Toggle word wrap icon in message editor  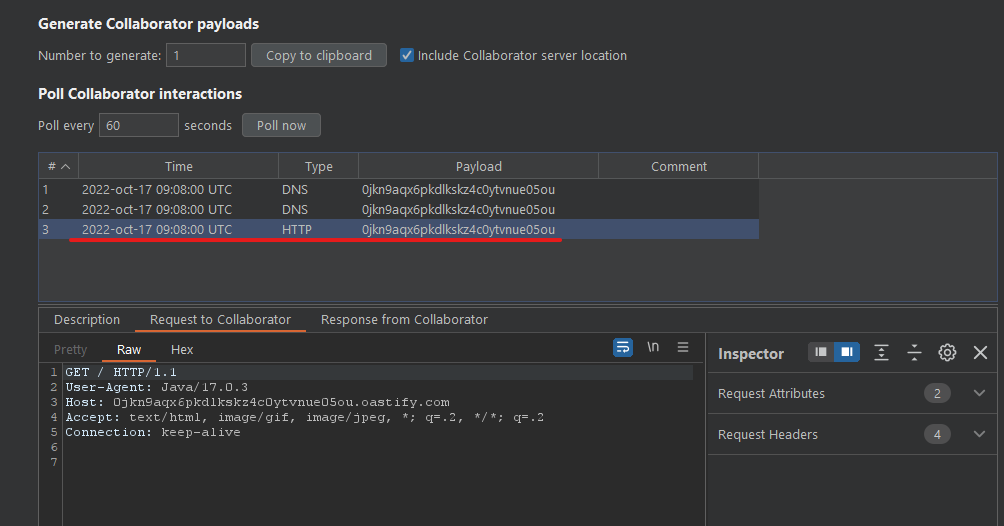(622, 348)
